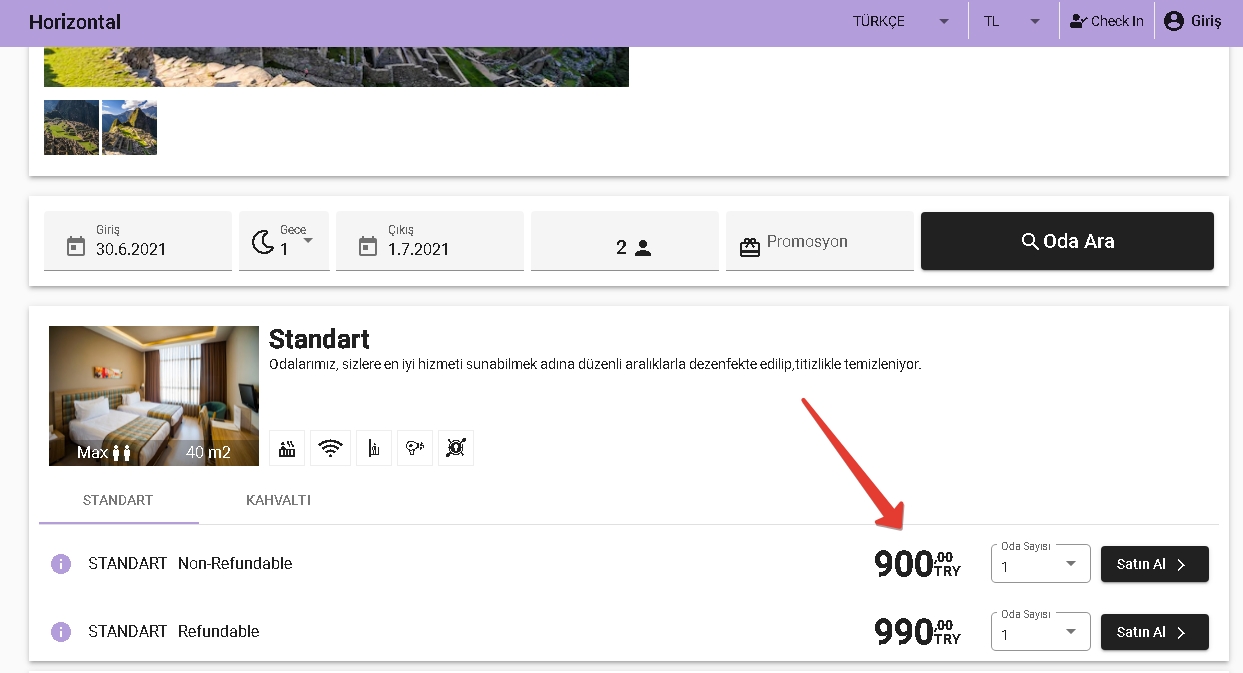Viewport: 1243px width, 673px height.
Task: Open the Check In link in header
Action: [1106, 21]
